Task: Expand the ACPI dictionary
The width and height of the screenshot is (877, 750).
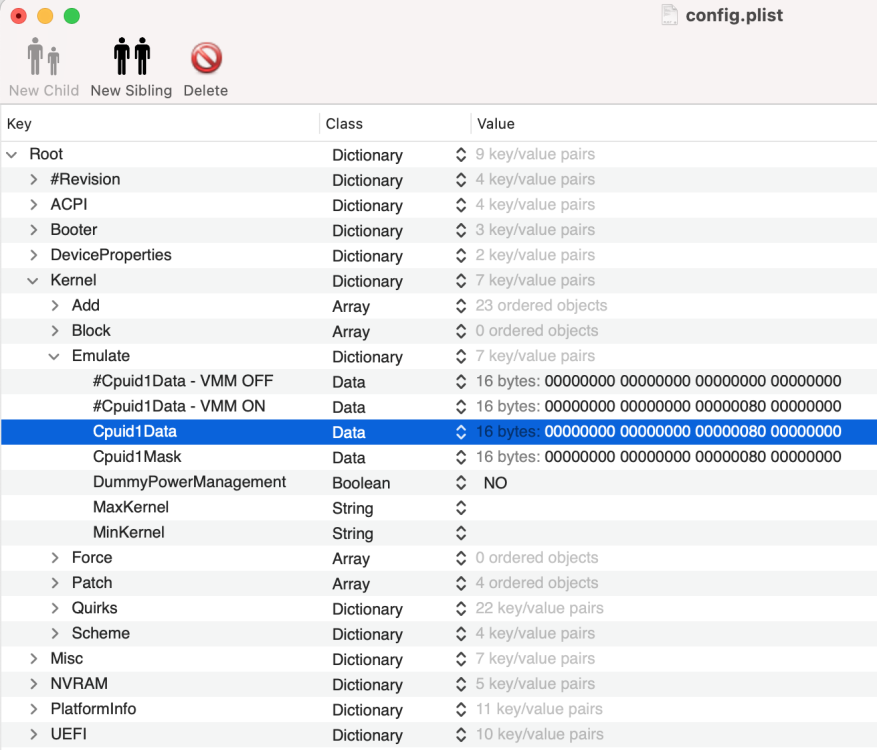Action: pyautogui.click(x=34, y=205)
